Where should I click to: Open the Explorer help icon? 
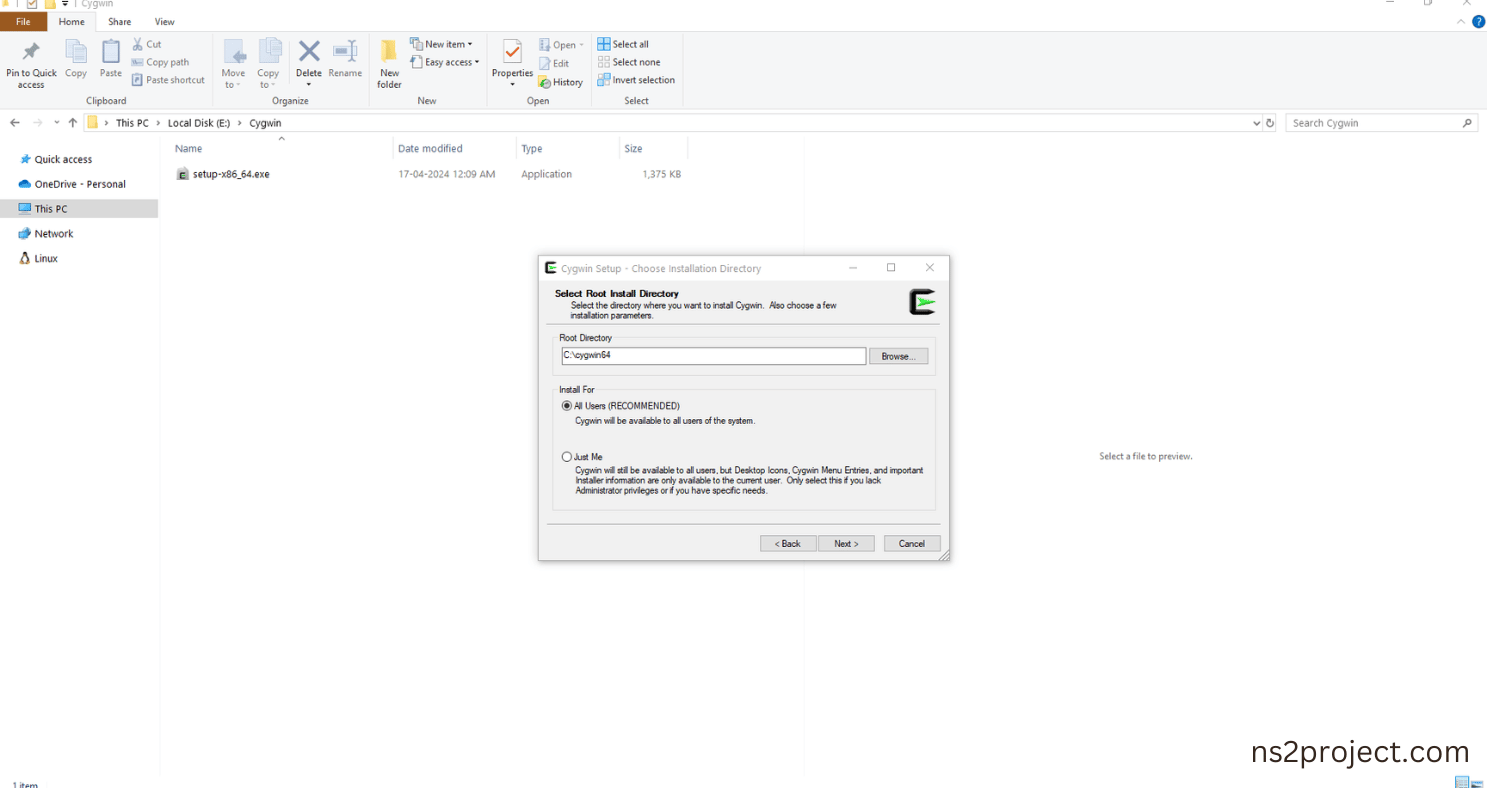(x=1478, y=21)
